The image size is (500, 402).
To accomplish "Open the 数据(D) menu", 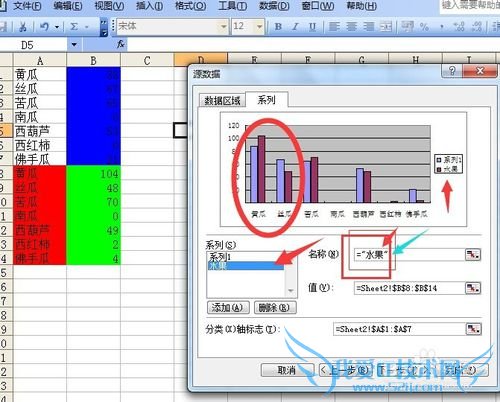I will (274, 6).
